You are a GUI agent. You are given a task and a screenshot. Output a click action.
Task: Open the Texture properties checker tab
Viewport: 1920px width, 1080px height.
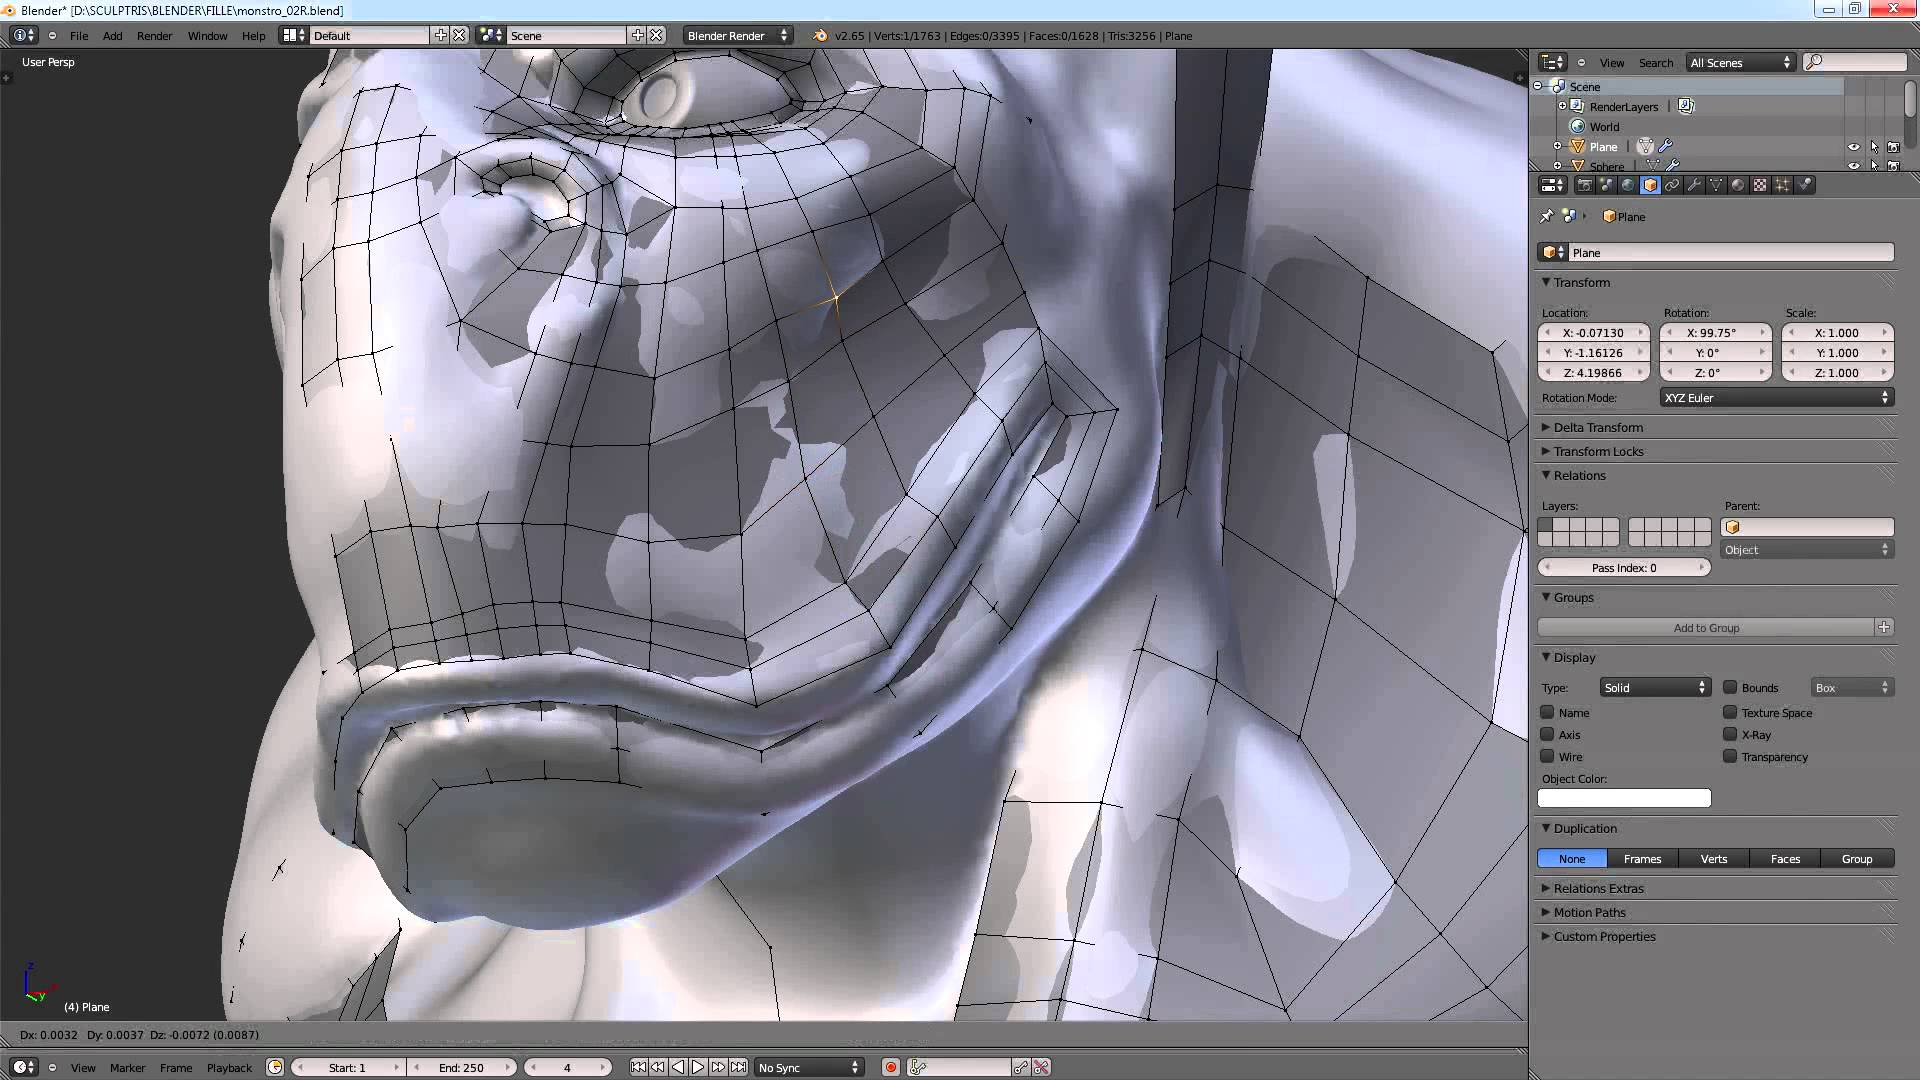tap(1760, 185)
